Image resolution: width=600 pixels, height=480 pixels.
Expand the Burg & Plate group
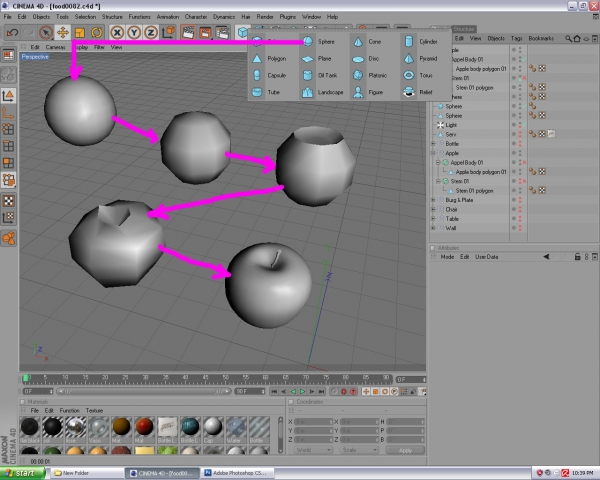pos(433,200)
